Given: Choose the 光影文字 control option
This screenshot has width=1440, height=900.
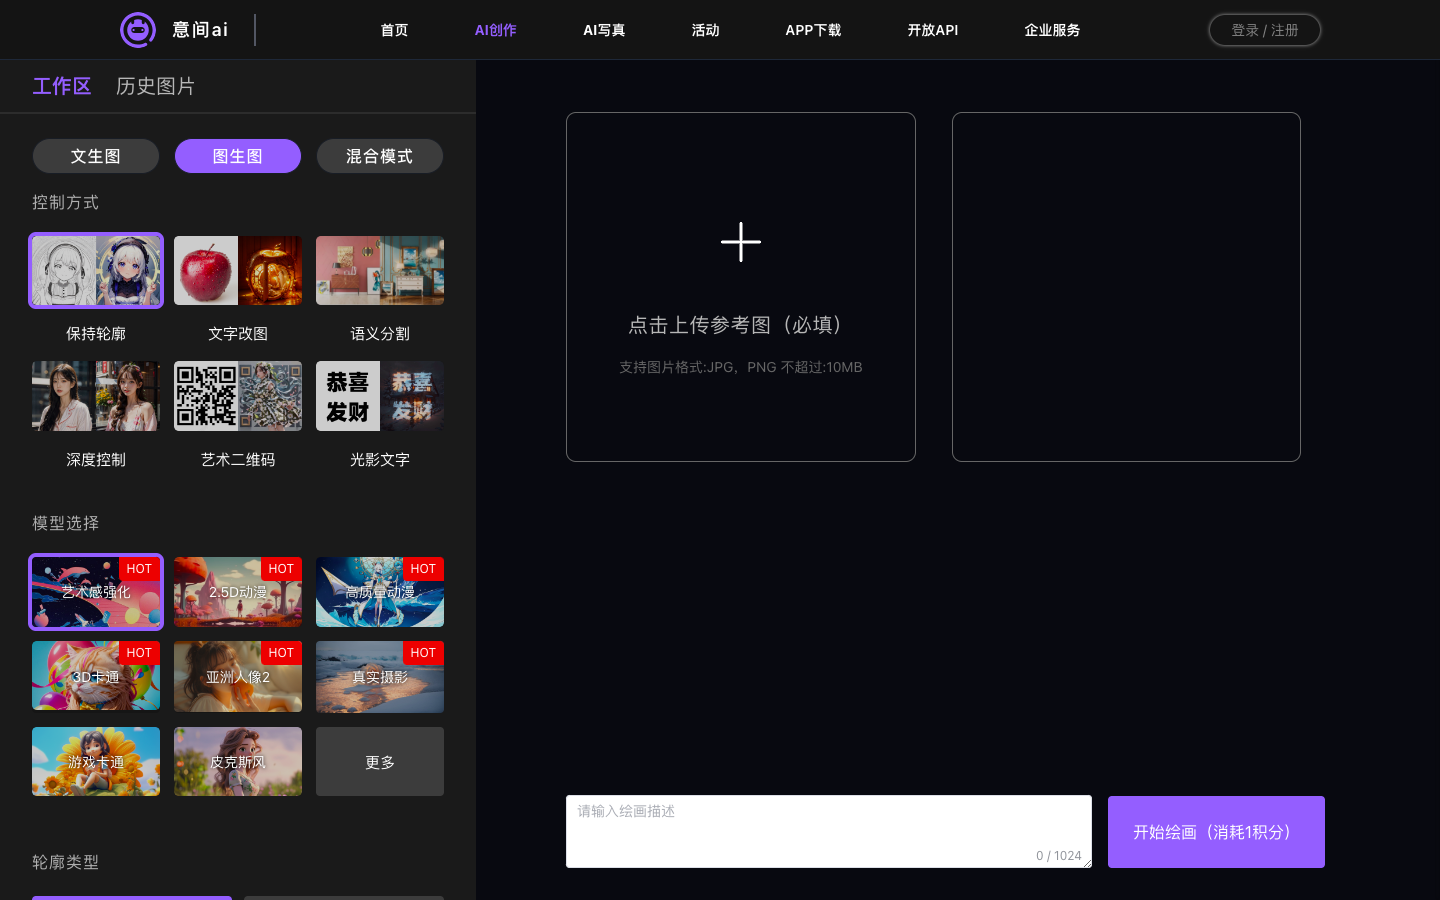Looking at the screenshot, I should [379, 396].
